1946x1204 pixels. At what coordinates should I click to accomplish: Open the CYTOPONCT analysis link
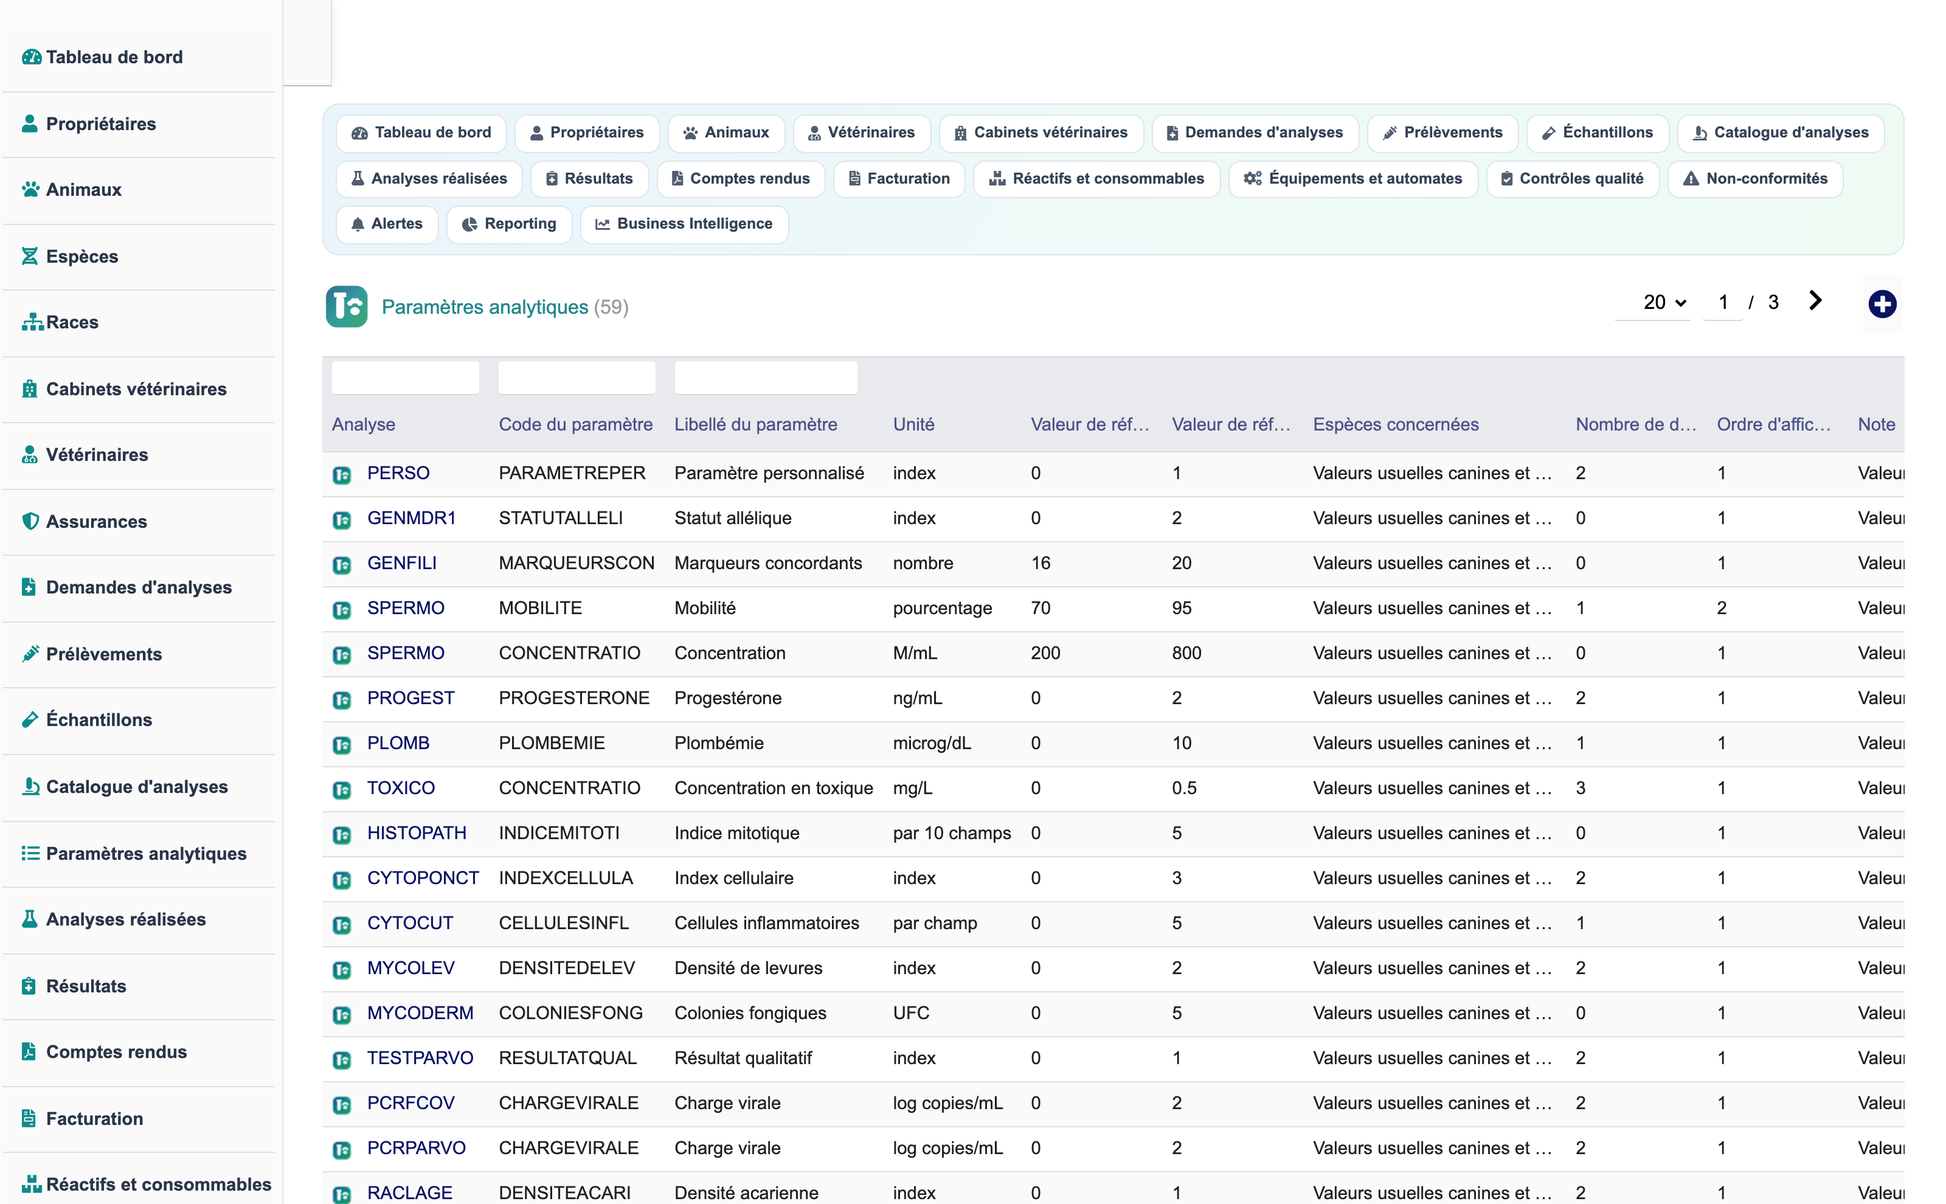423,878
